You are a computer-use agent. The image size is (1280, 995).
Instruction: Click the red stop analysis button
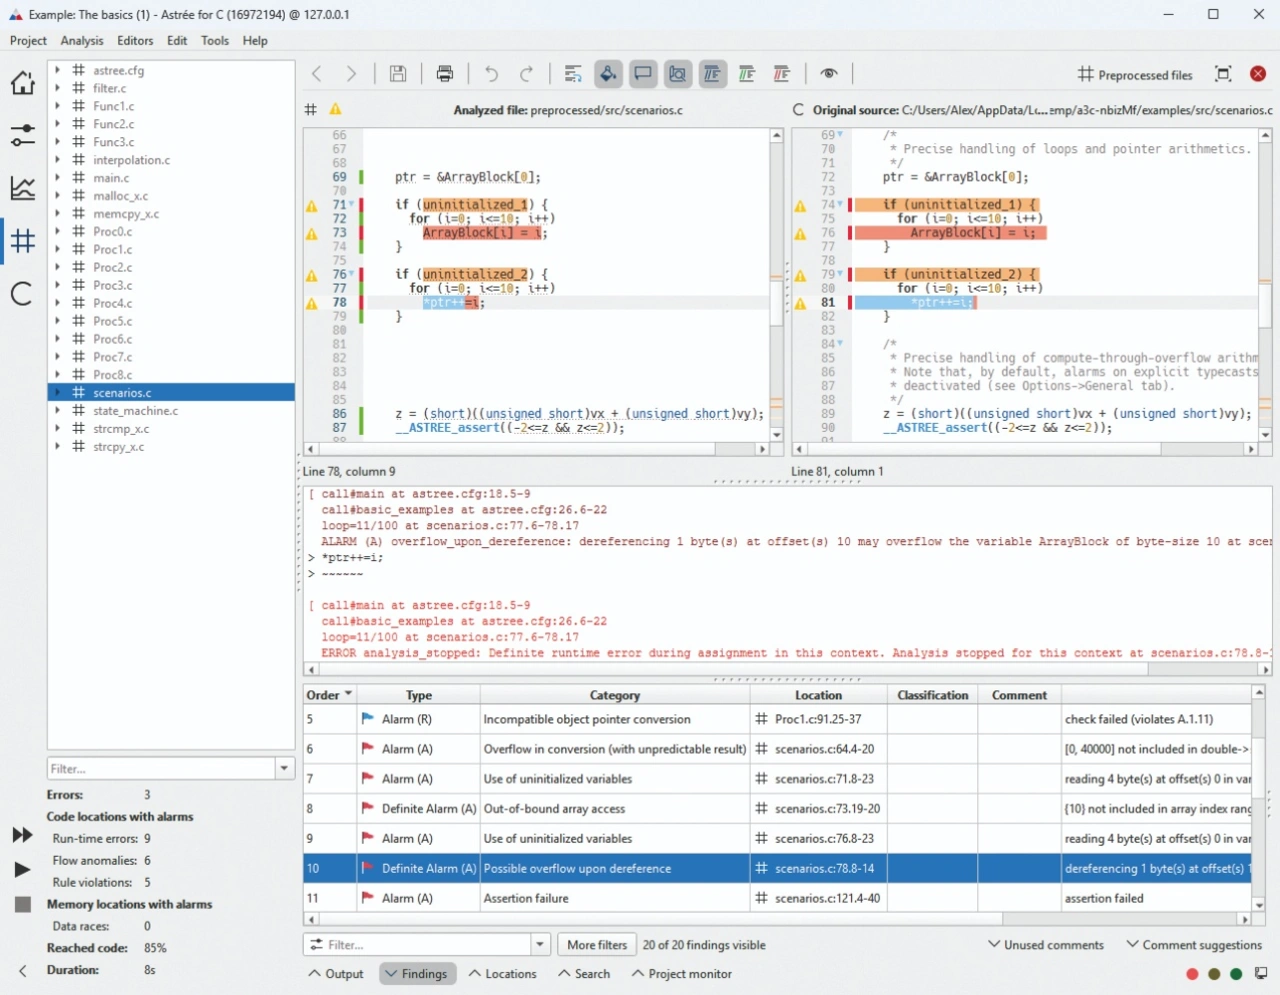tap(1258, 74)
